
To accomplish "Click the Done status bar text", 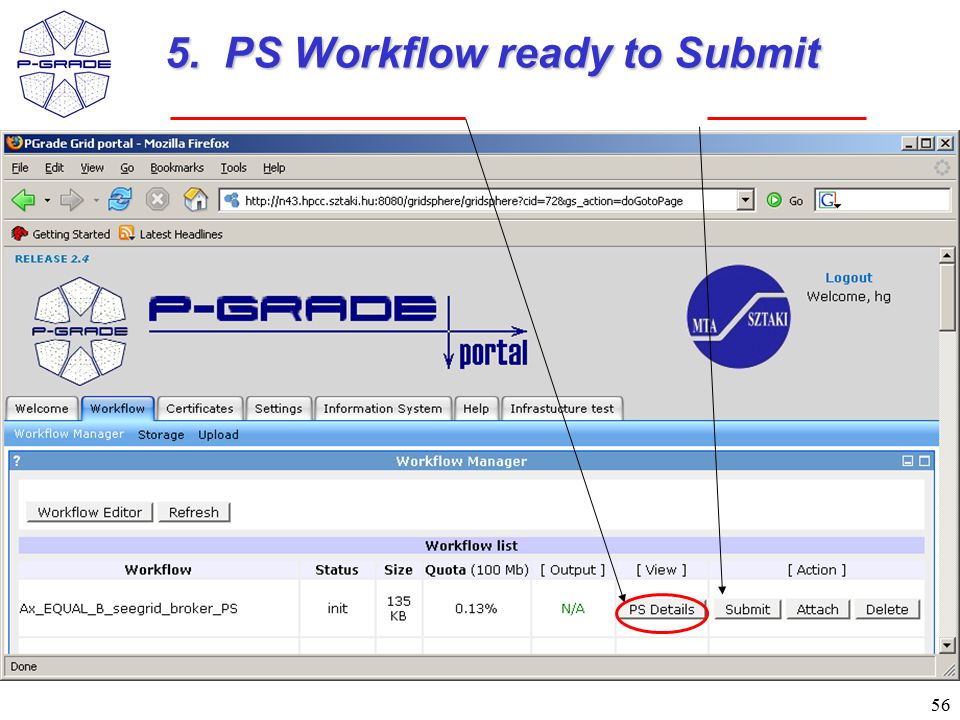I will click(23, 667).
